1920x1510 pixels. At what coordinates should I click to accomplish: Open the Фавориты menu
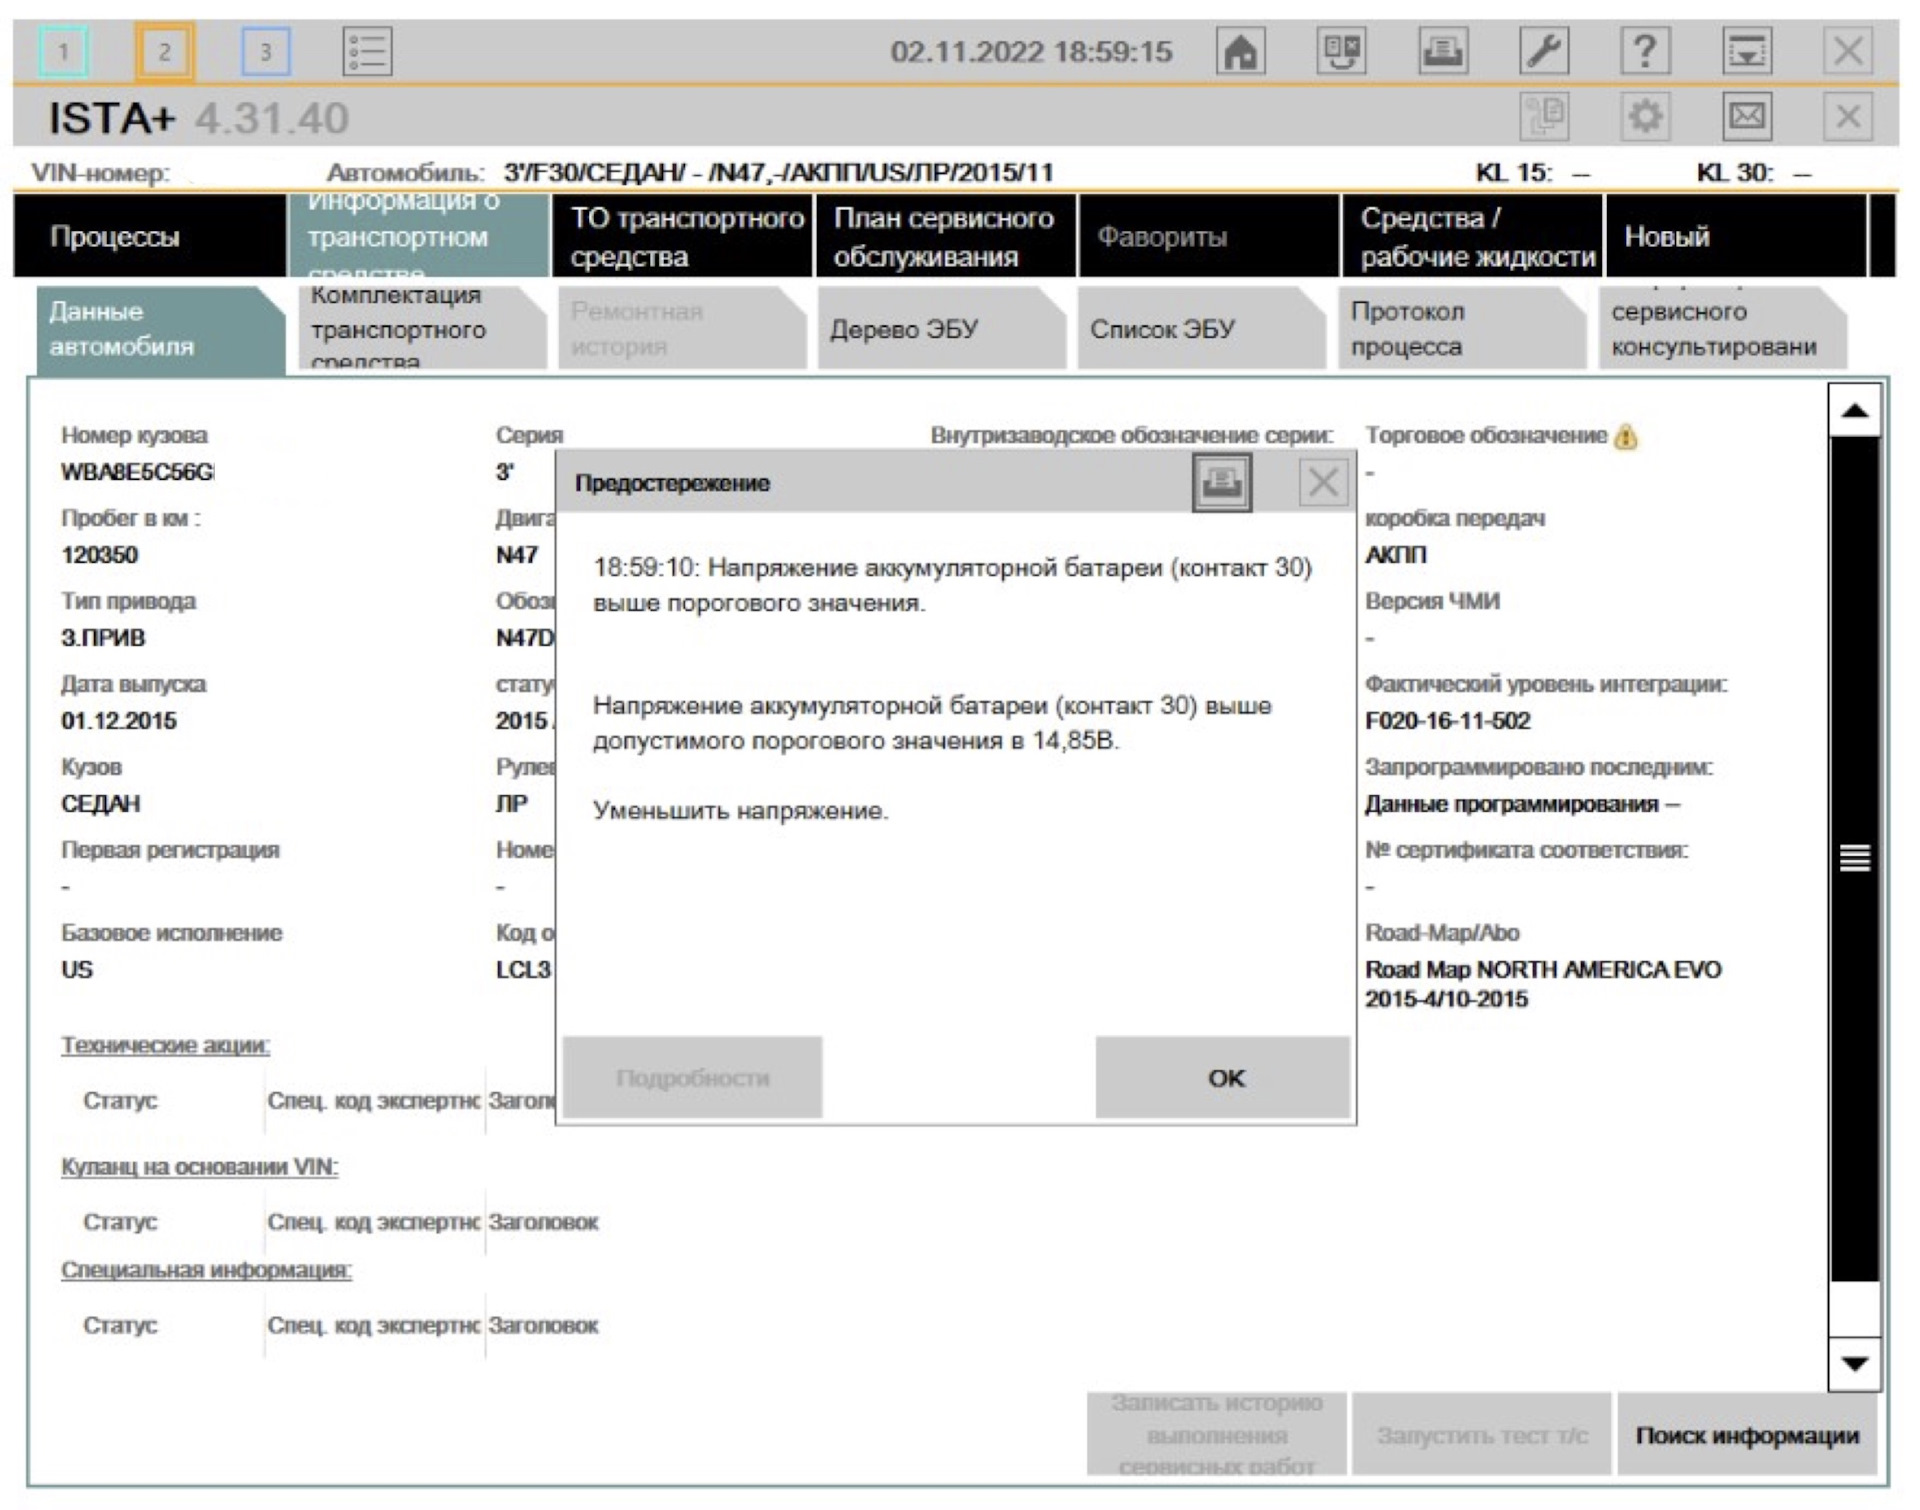1209,236
